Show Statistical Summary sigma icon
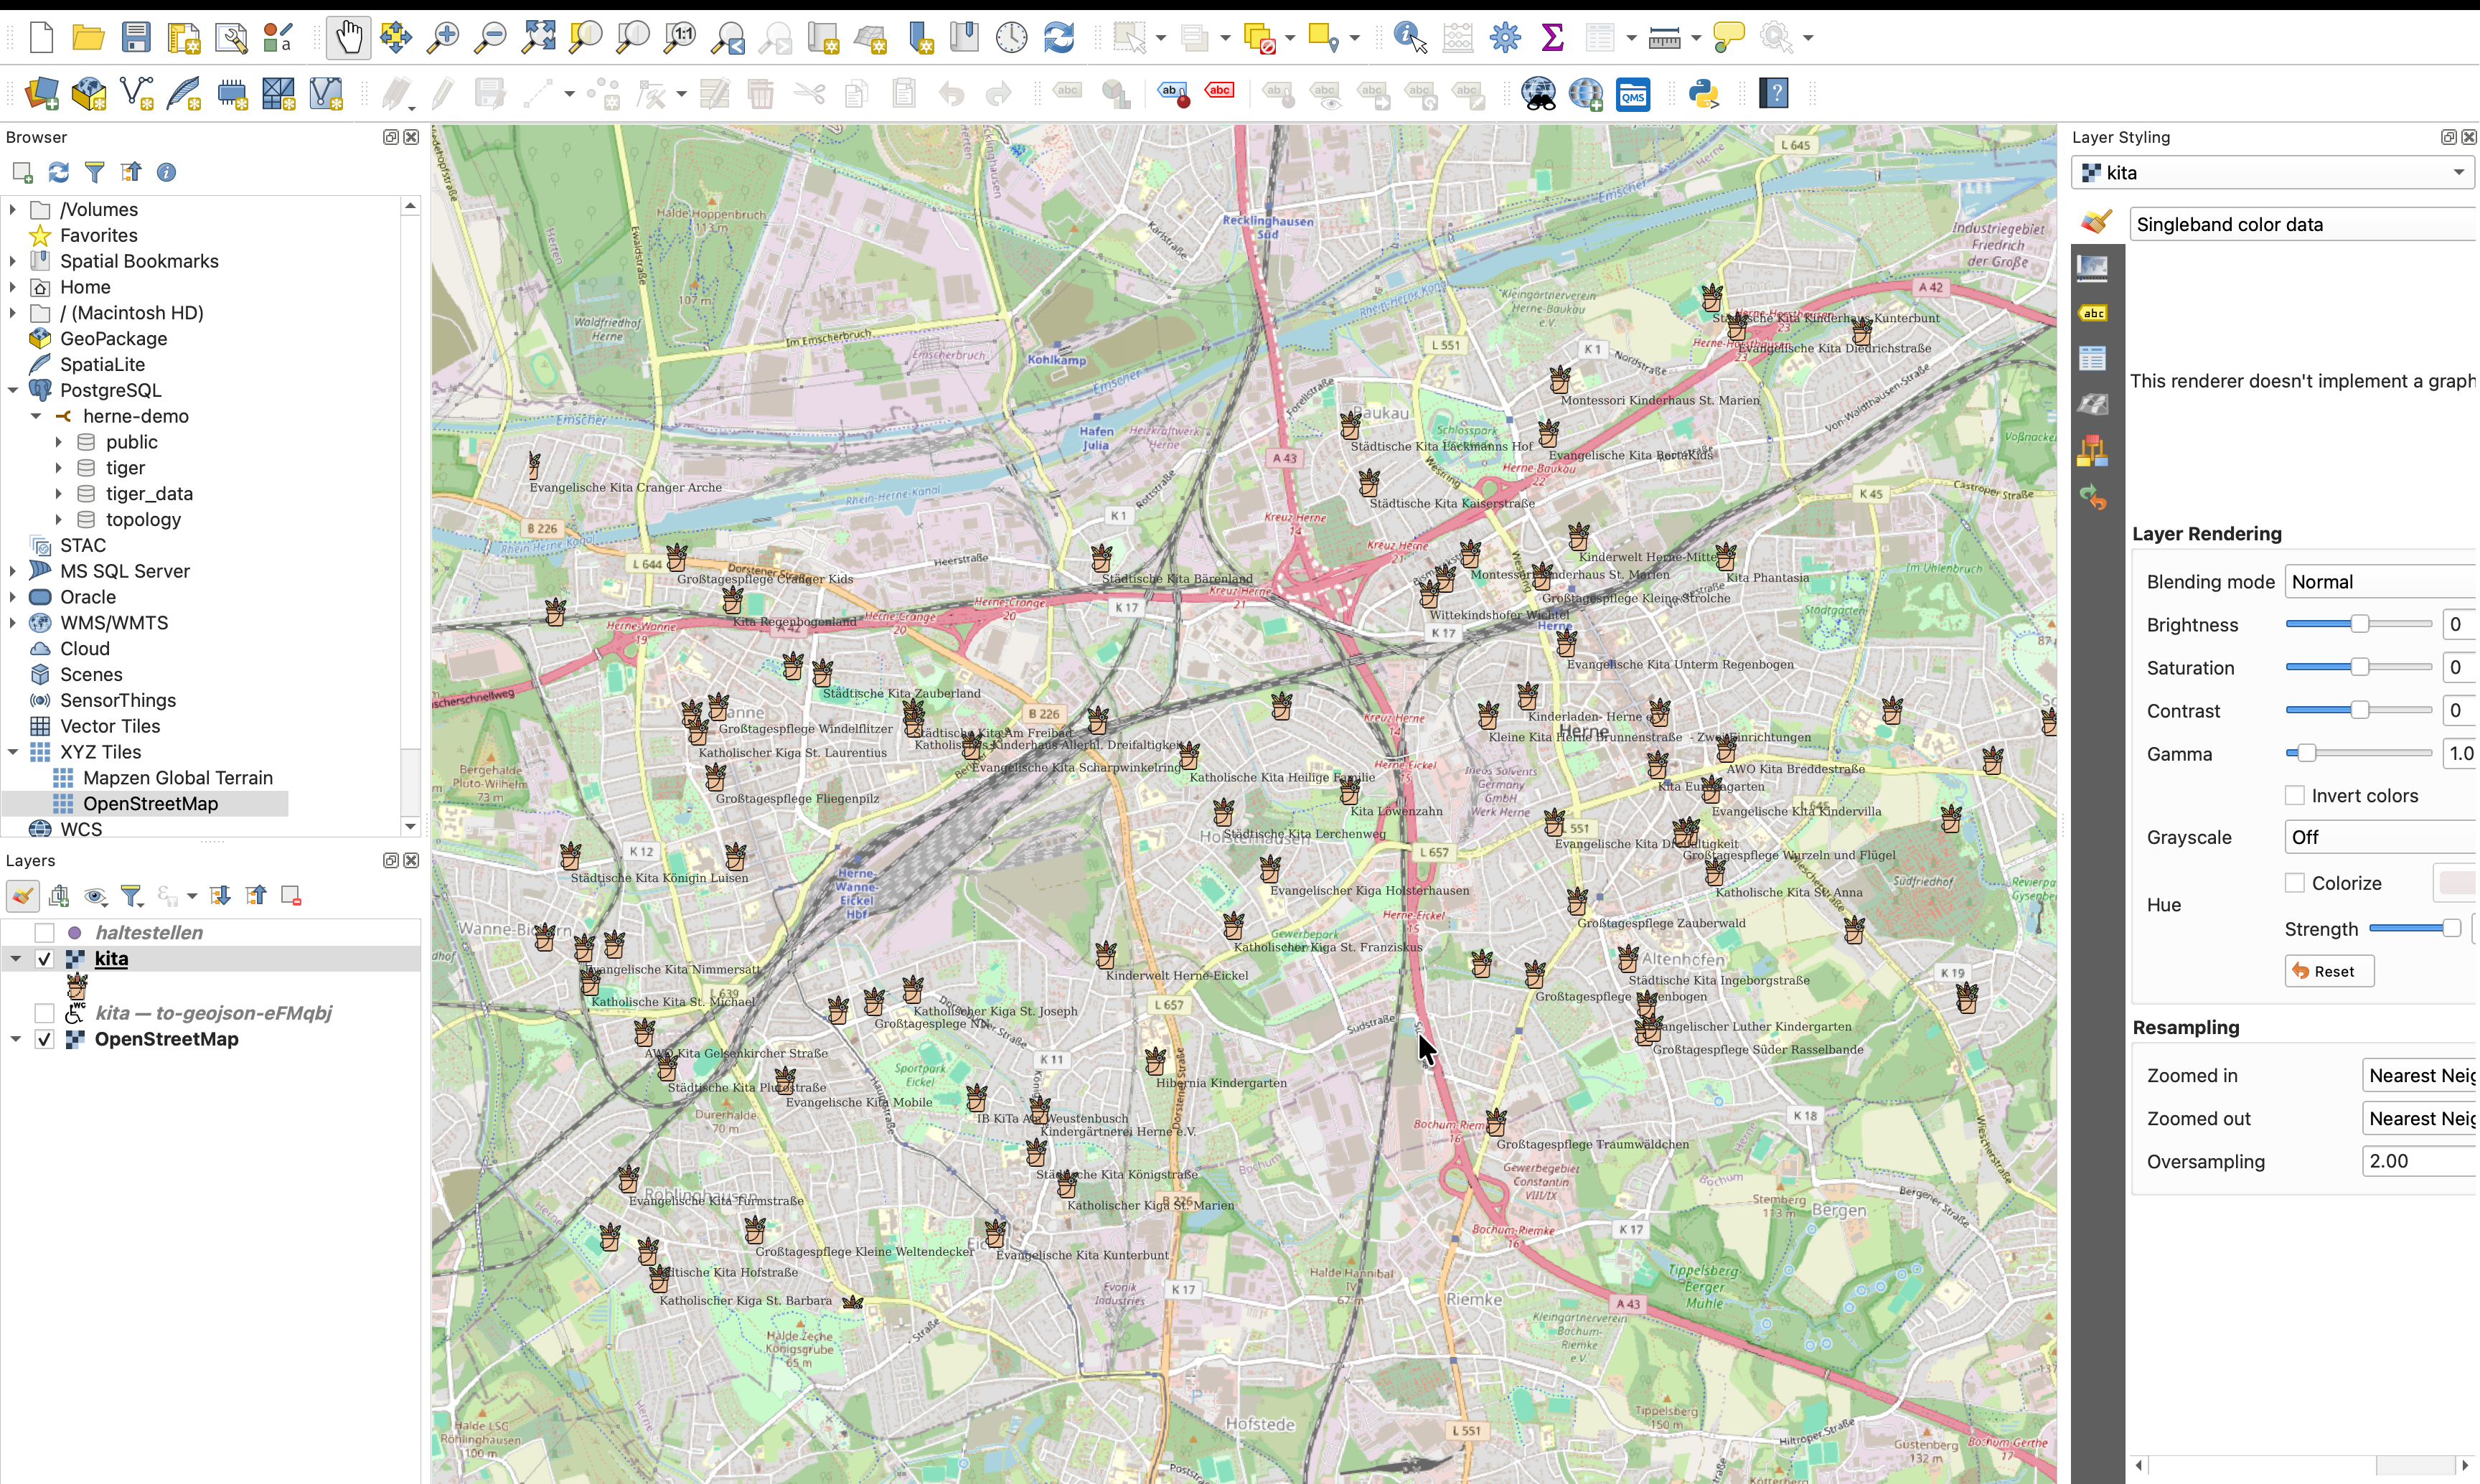 click(1552, 38)
